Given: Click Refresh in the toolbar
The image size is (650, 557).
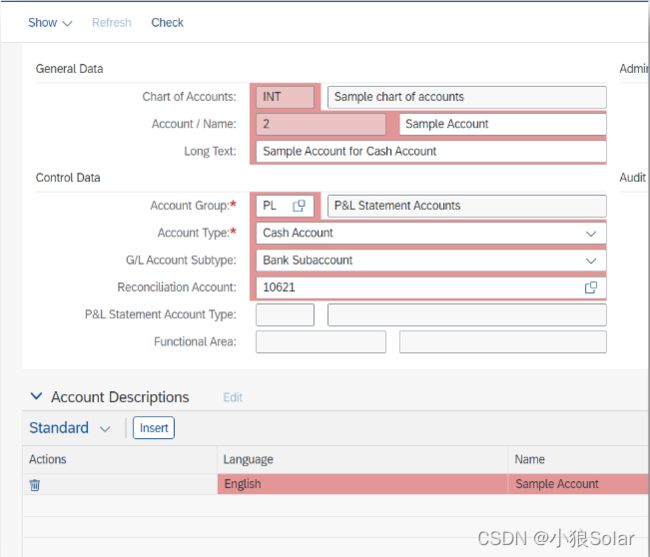Looking at the screenshot, I should tap(112, 23).
